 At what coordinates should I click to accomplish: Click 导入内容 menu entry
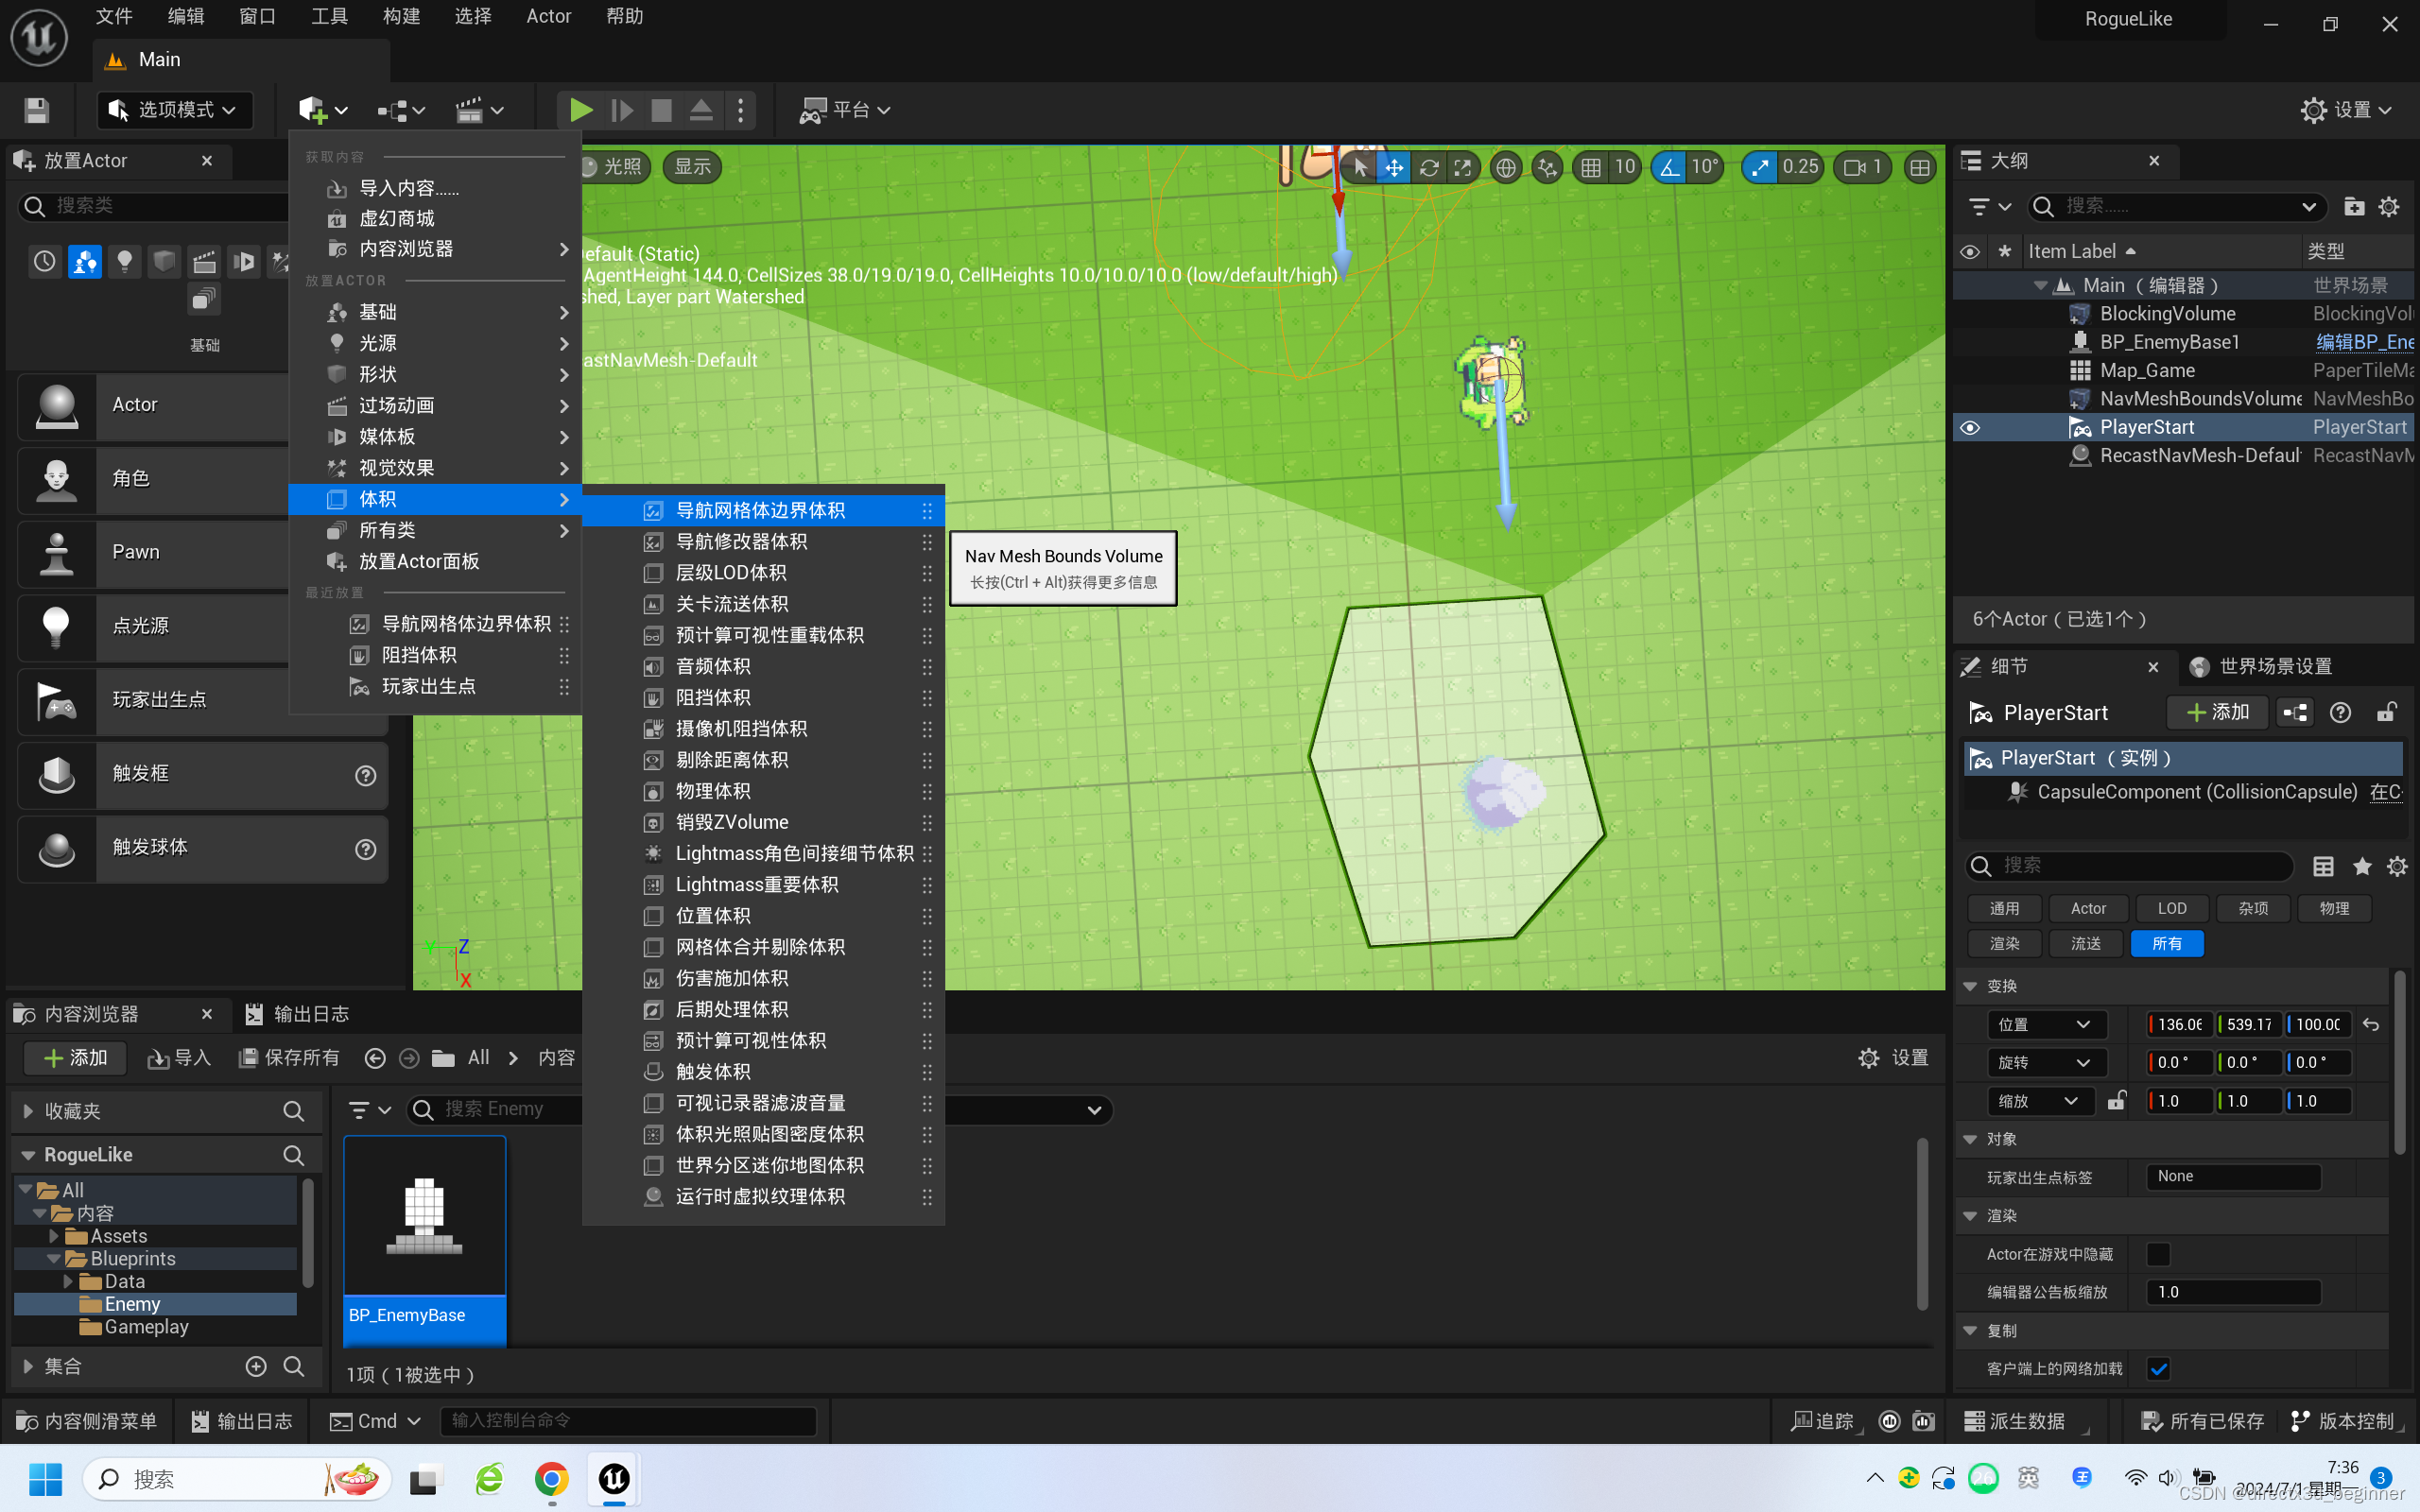pos(435,188)
